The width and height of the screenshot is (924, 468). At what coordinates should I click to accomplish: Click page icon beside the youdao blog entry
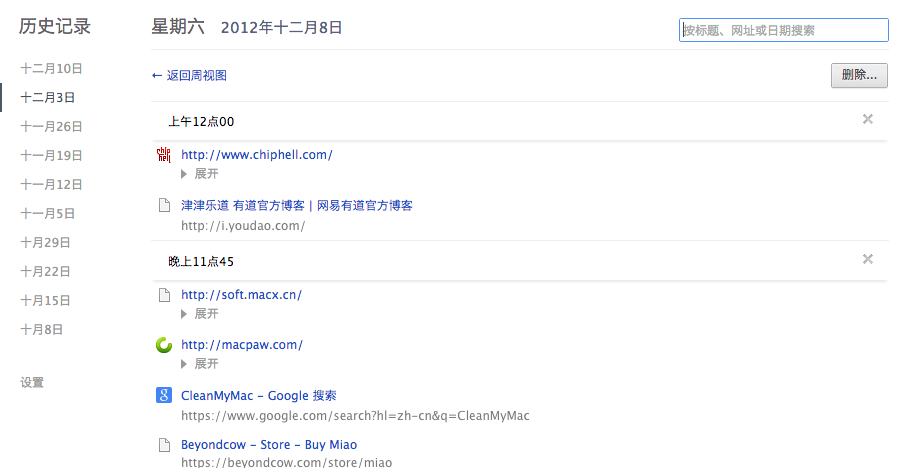tap(165, 205)
